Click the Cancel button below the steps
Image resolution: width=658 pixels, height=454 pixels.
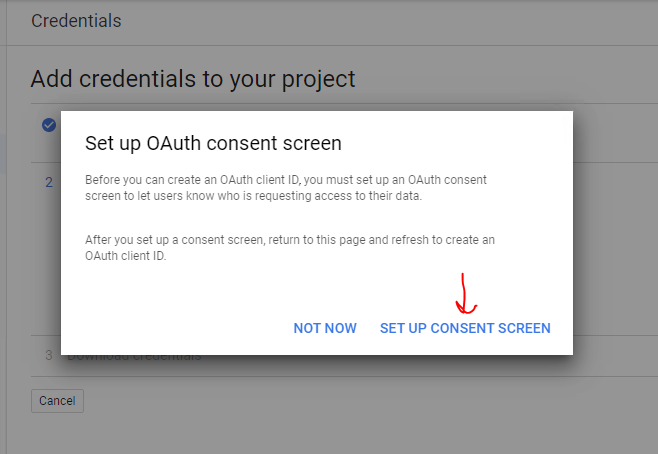click(57, 401)
